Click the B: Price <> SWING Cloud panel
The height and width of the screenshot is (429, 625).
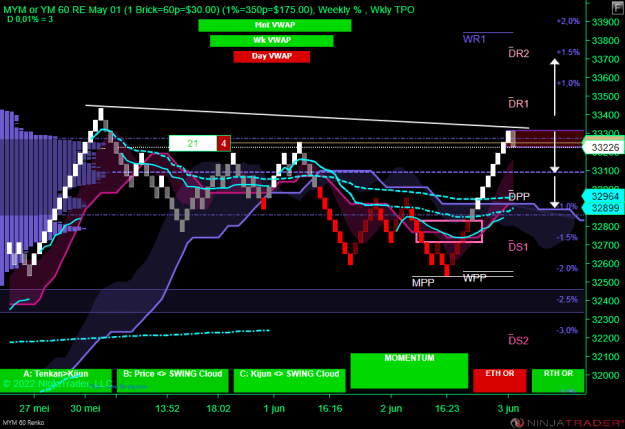click(x=173, y=380)
